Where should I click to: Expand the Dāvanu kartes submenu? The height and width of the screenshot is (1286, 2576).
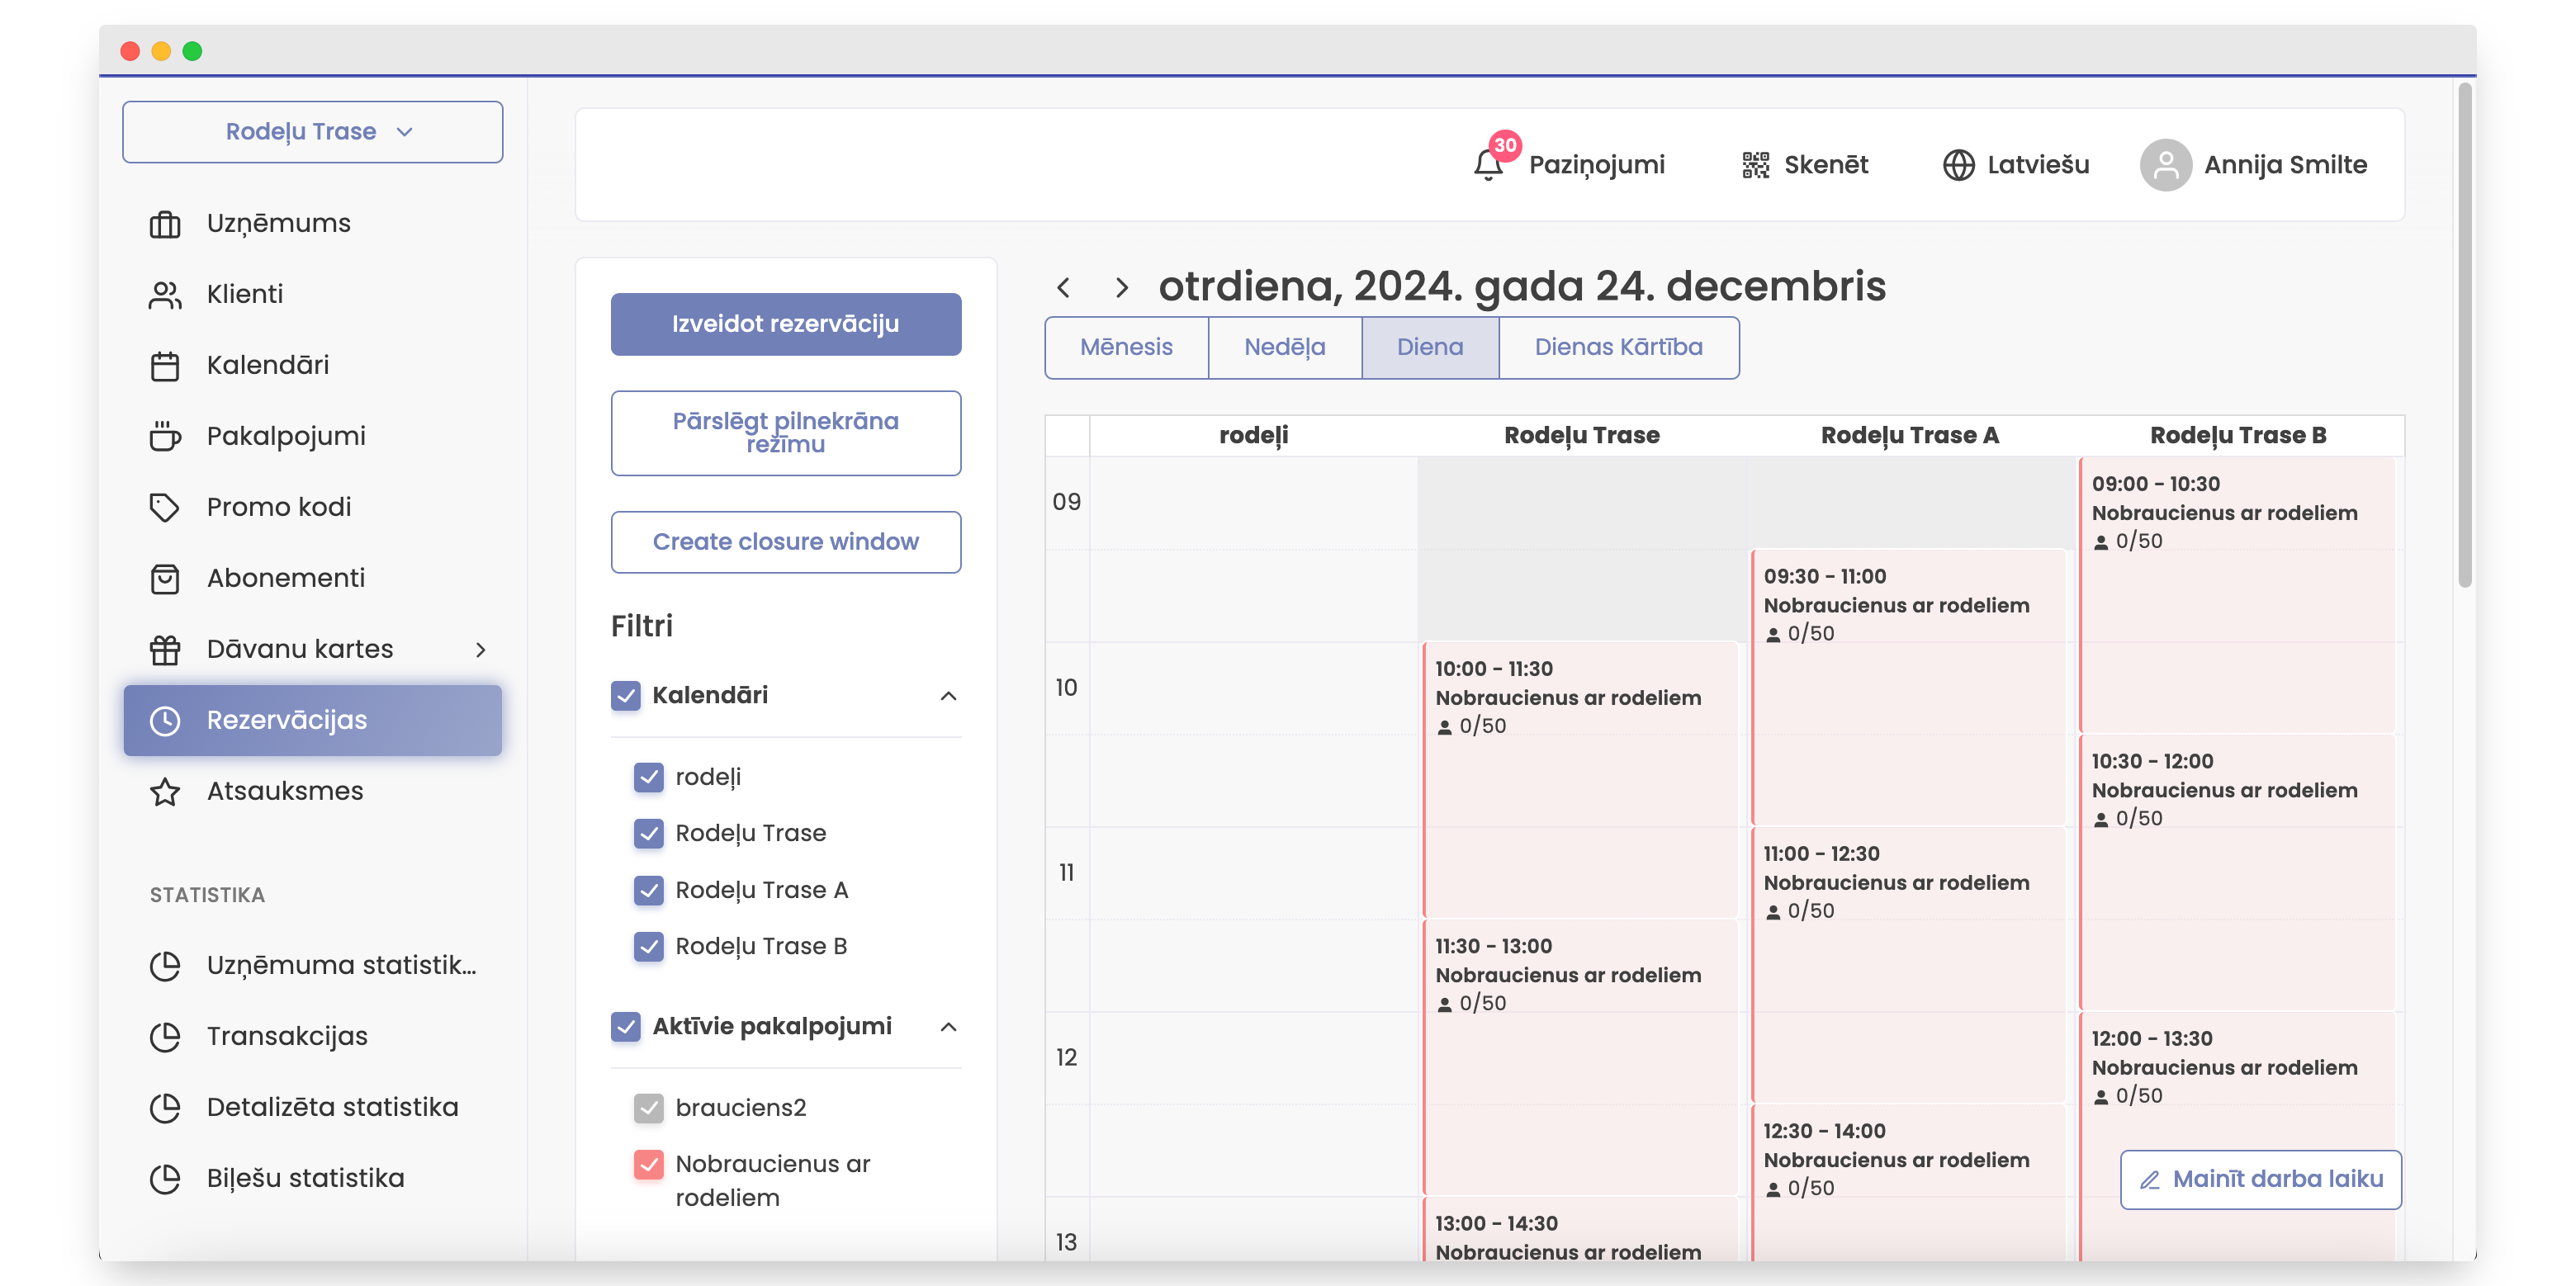point(480,650)
